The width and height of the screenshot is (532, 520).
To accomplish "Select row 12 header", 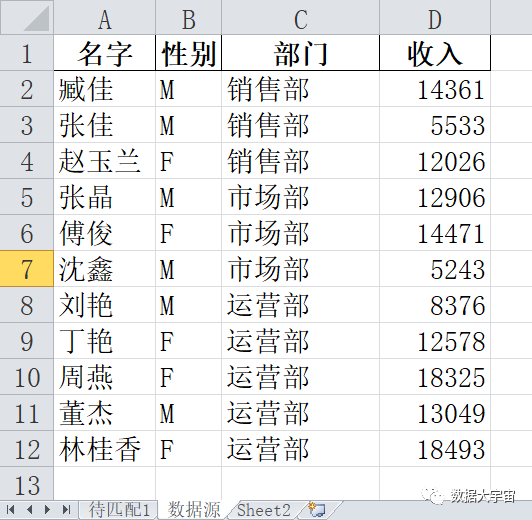I will 27,449.
